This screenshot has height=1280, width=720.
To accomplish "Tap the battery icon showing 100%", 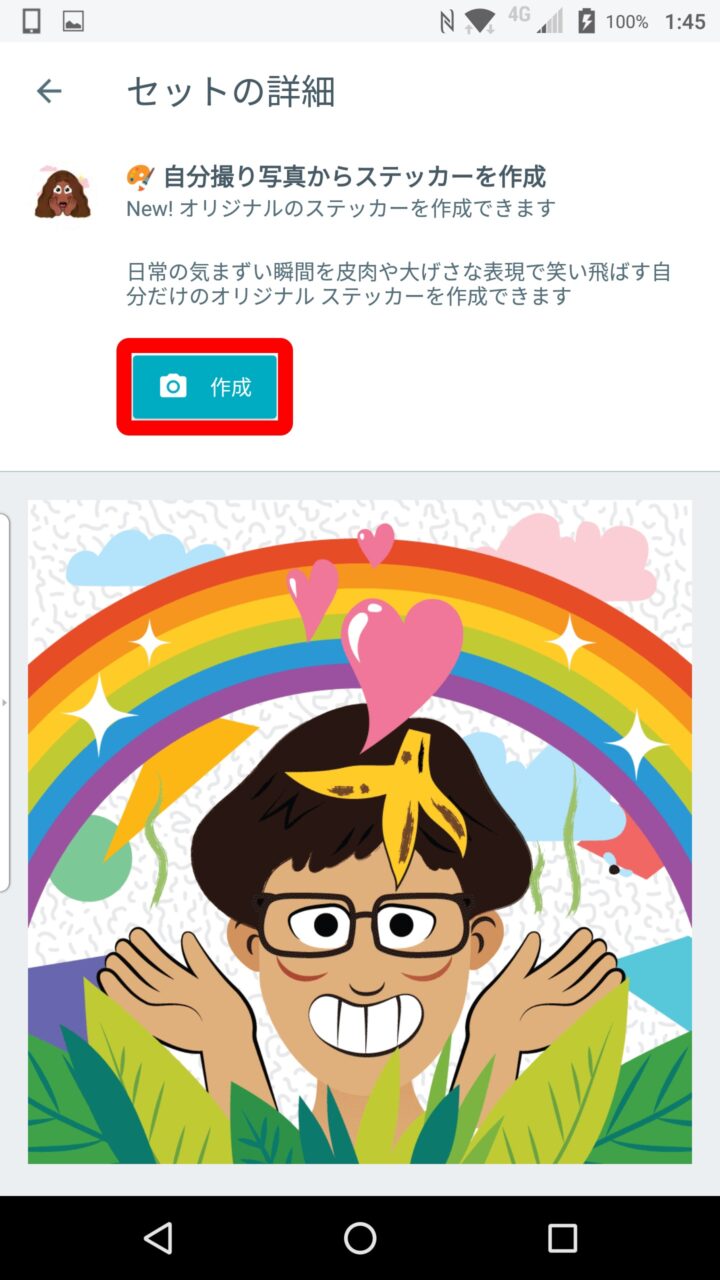I will click(x=587, y=21).
